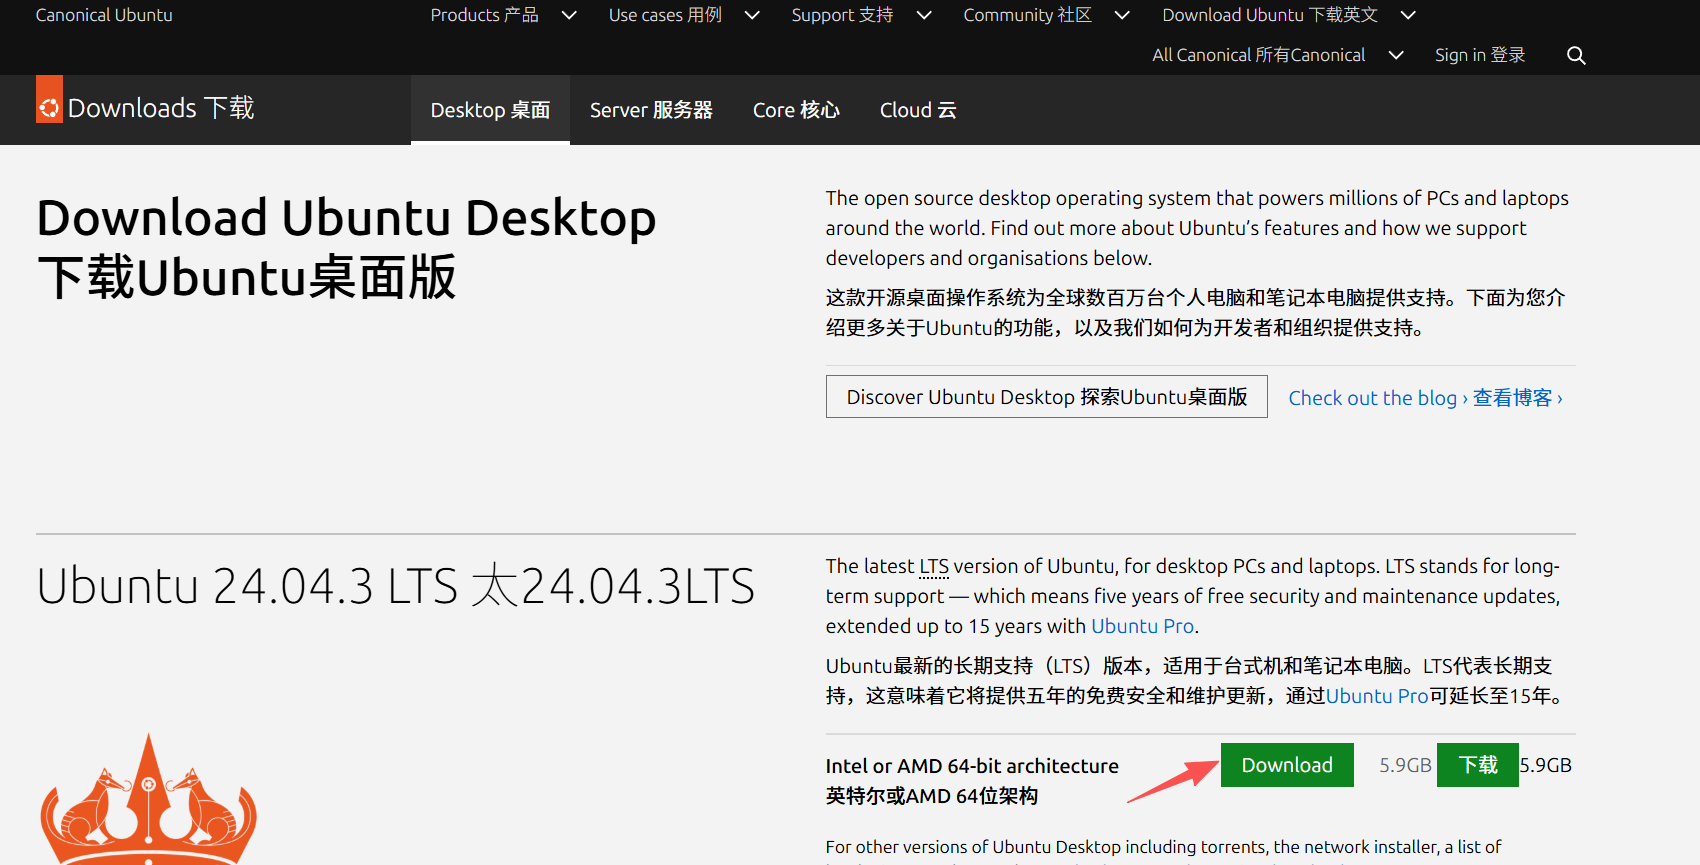Screen dimensions: 1700x865
Task: Switch to the Desktop tab
Action: tap(490, 110)
